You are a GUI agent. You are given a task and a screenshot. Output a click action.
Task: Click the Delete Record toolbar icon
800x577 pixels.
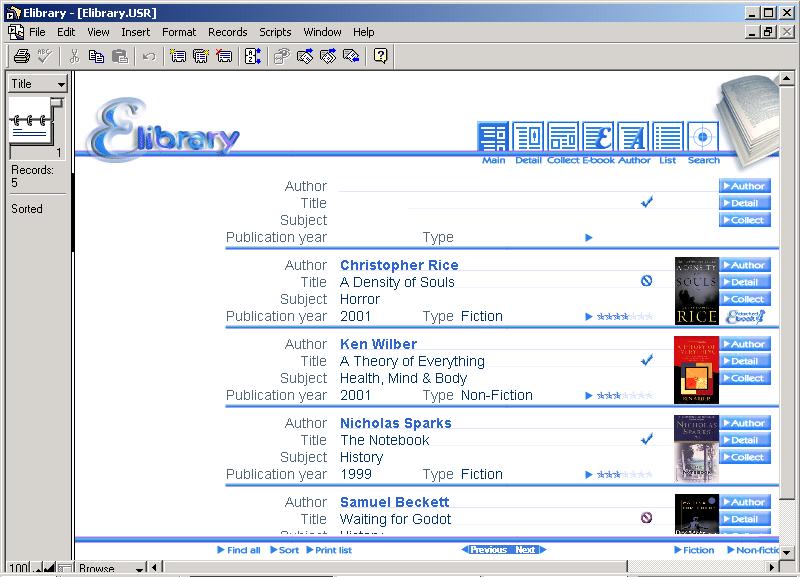click(224, 56)
